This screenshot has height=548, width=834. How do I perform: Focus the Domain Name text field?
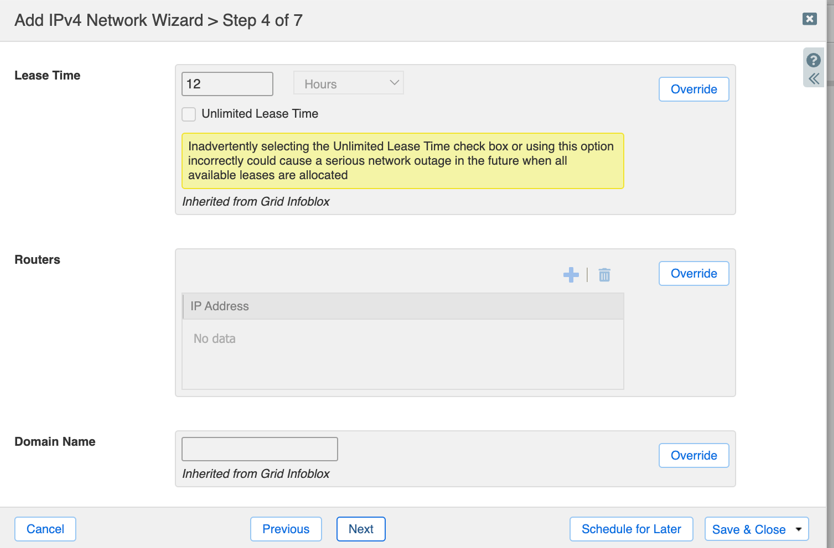coord(260,449)
